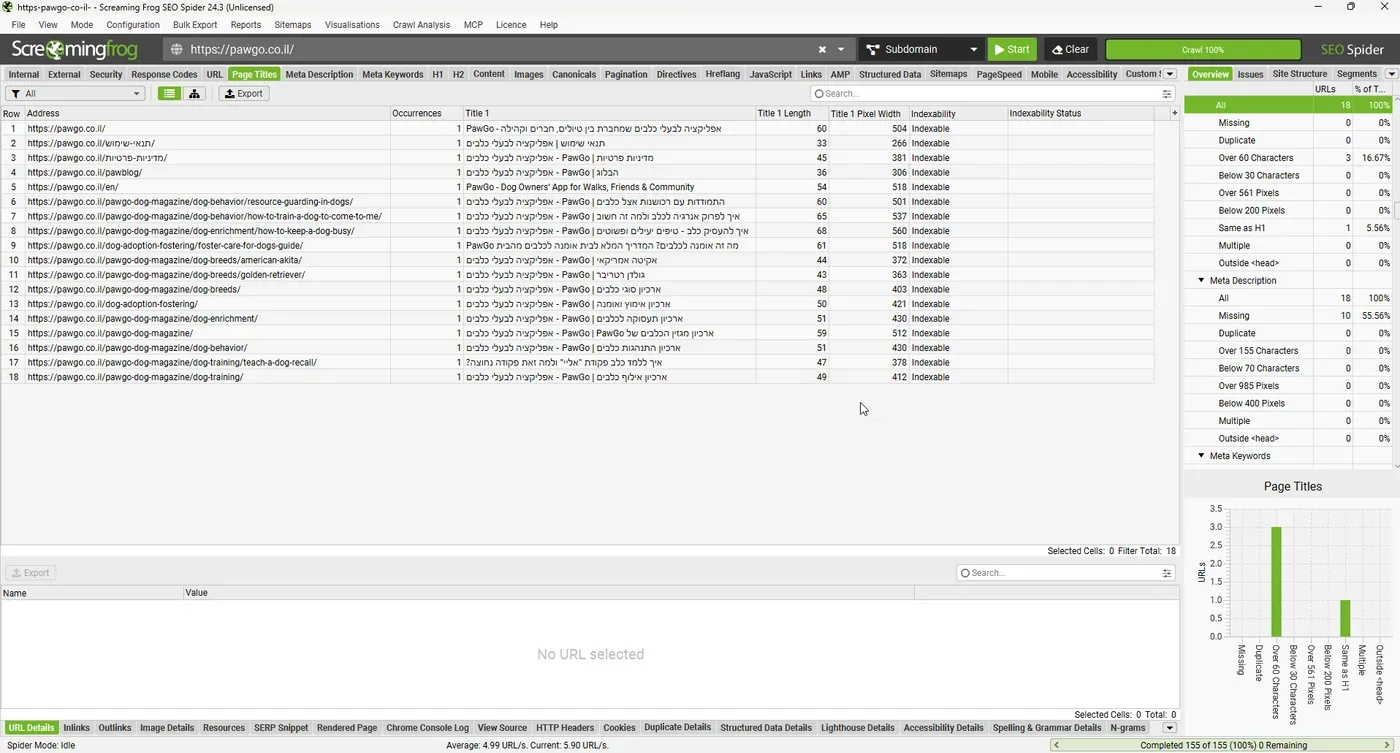Expand the Meta Keywords tree section
The width and height of the screenshot is (1400, 753).
click(x=1201, y=456)
